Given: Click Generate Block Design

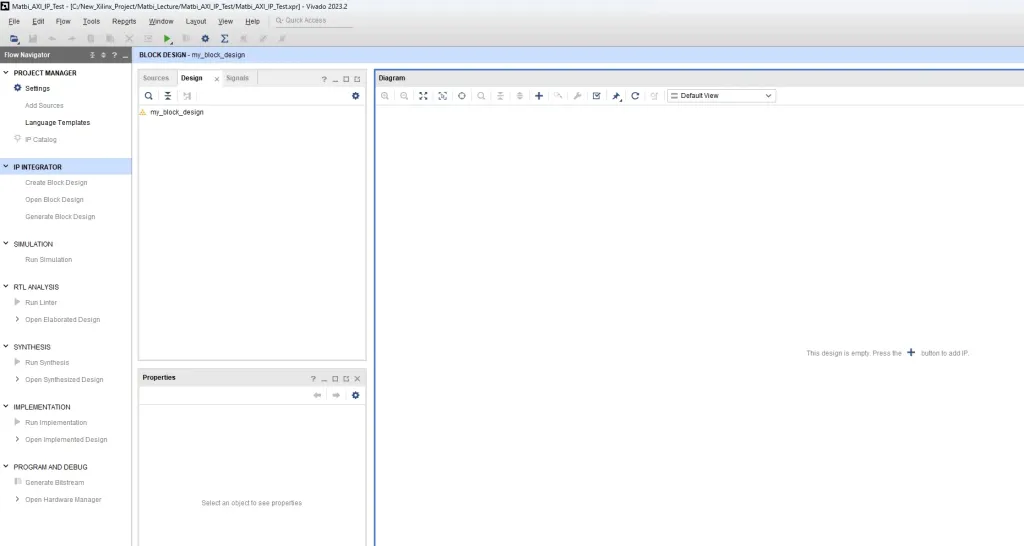Looking at the screenshot, I should tap(60, 216).
